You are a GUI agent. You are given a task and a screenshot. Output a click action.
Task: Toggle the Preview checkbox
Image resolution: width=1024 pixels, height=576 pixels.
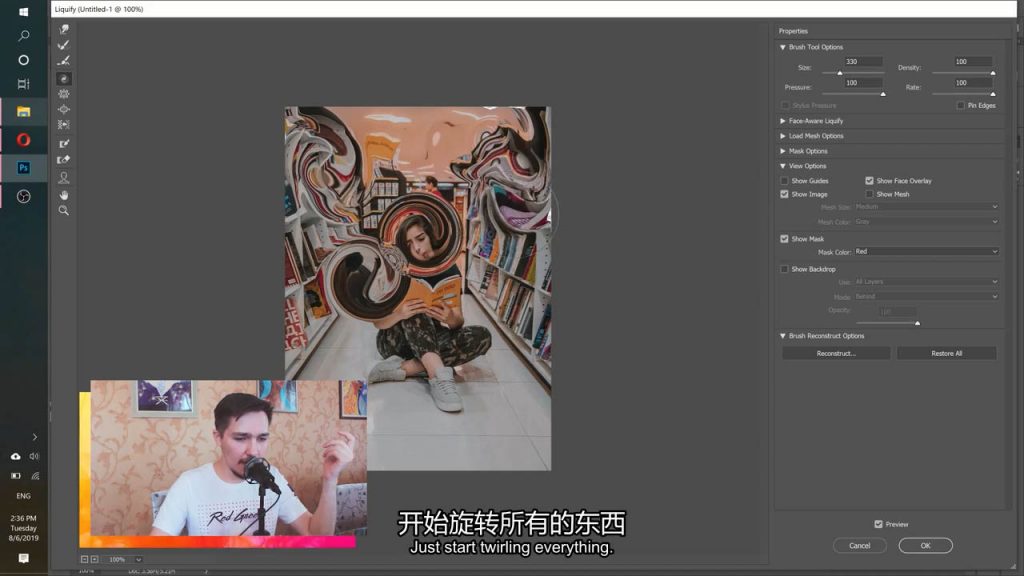878,524
